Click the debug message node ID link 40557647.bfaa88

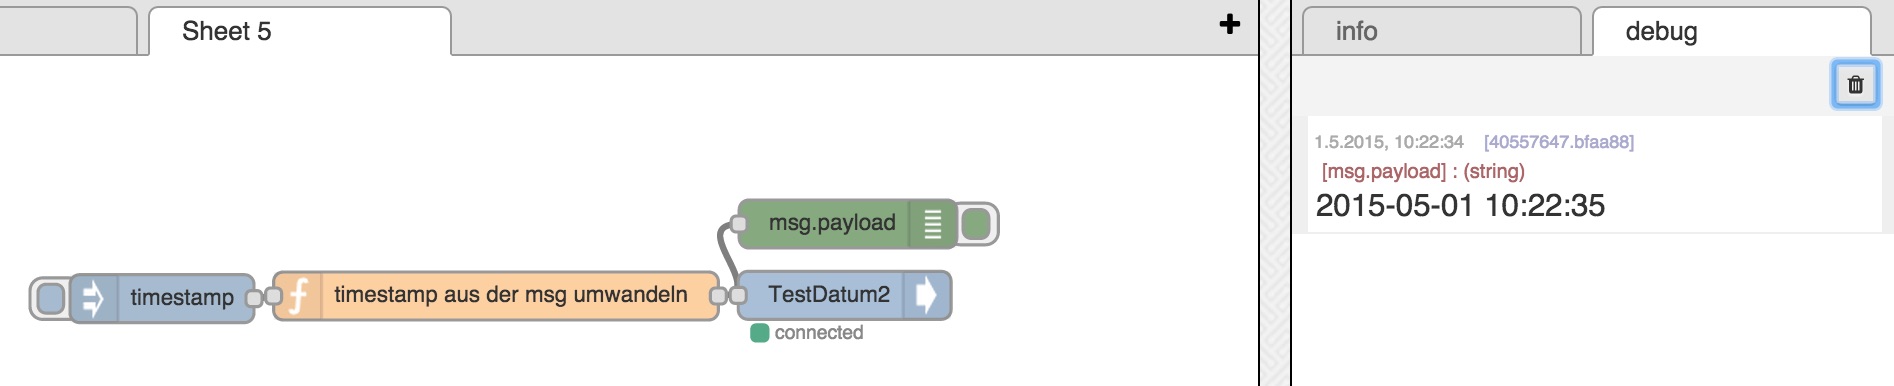[1559, 142]
